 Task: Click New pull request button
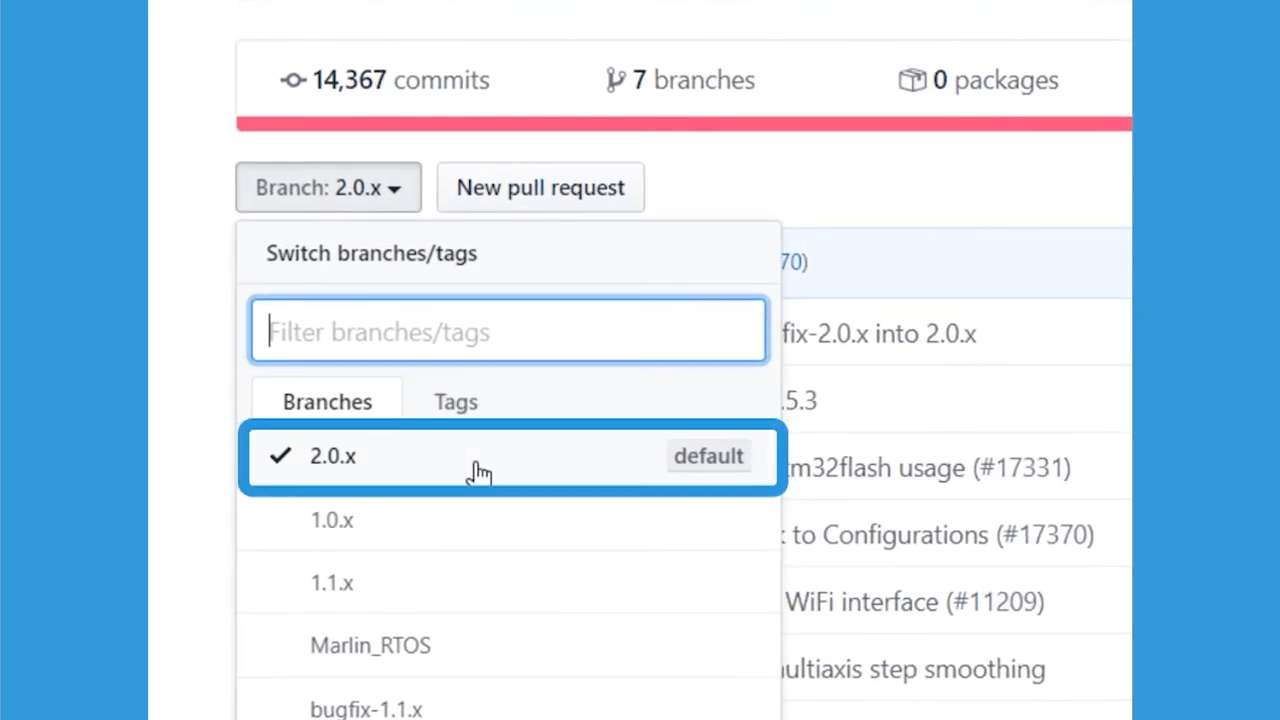[540, 187]
